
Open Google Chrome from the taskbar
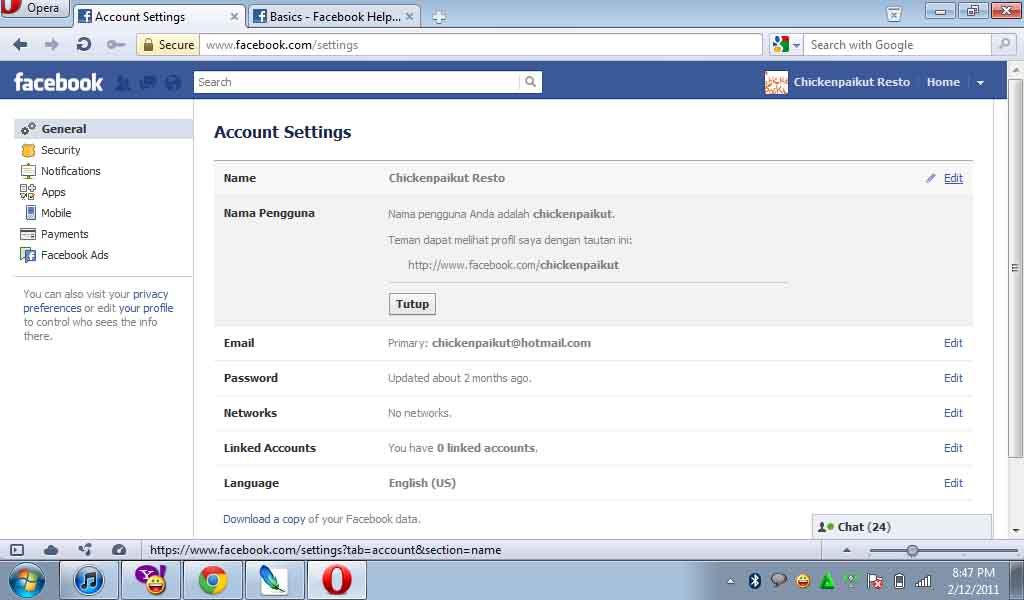[x=212, y=580]
